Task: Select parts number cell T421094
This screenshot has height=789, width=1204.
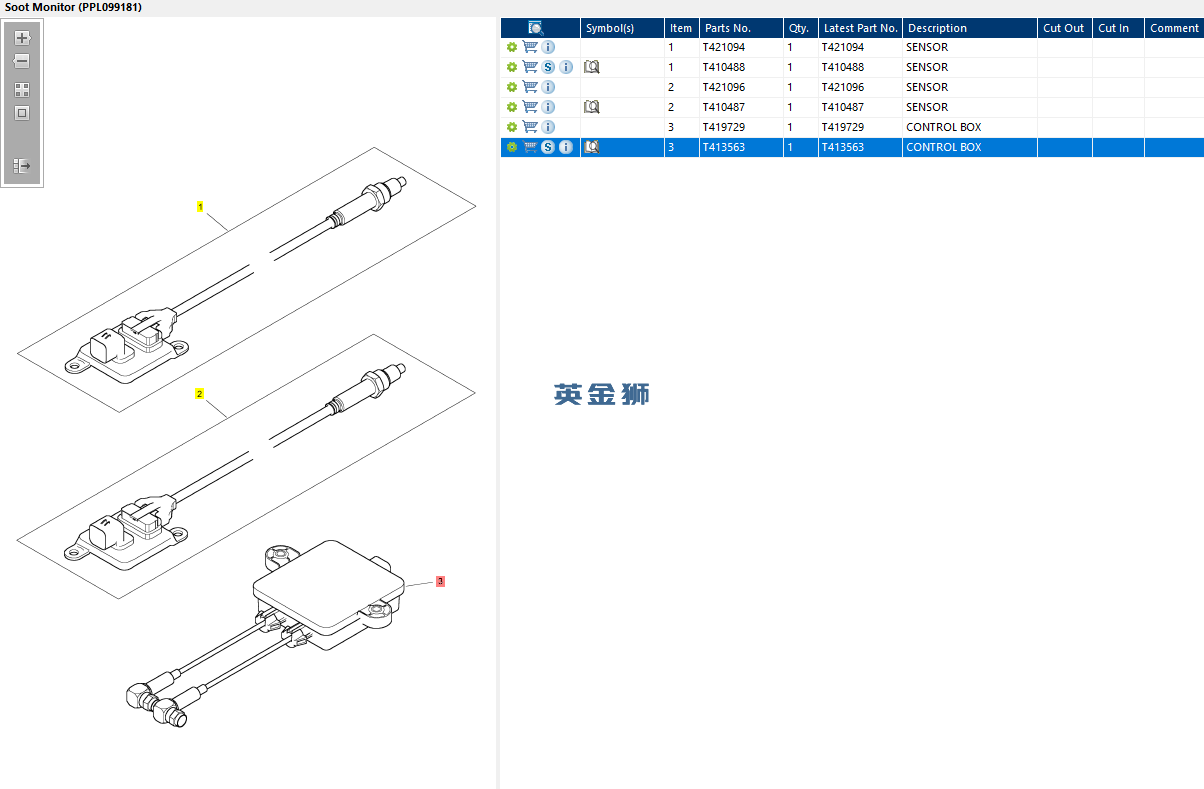Action: coord(741,47)
